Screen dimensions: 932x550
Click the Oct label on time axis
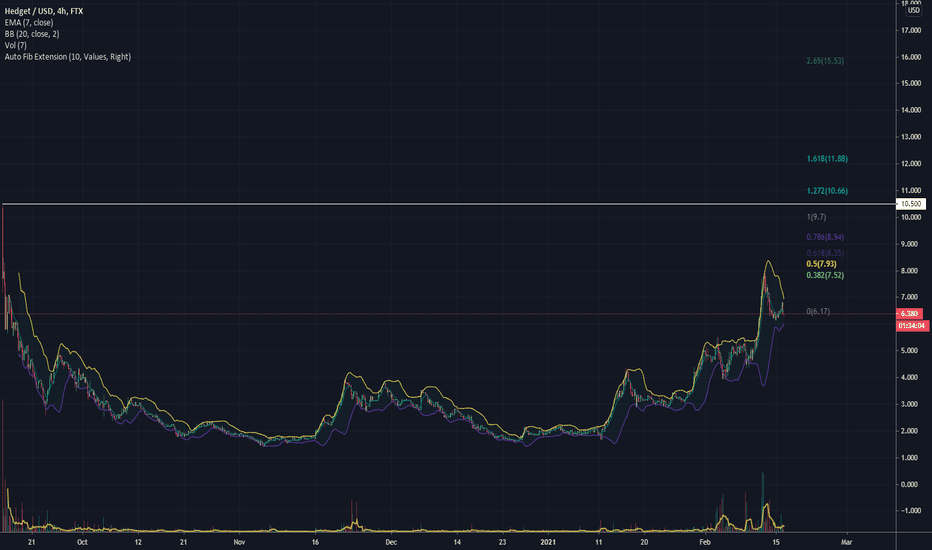pos(82,542)
